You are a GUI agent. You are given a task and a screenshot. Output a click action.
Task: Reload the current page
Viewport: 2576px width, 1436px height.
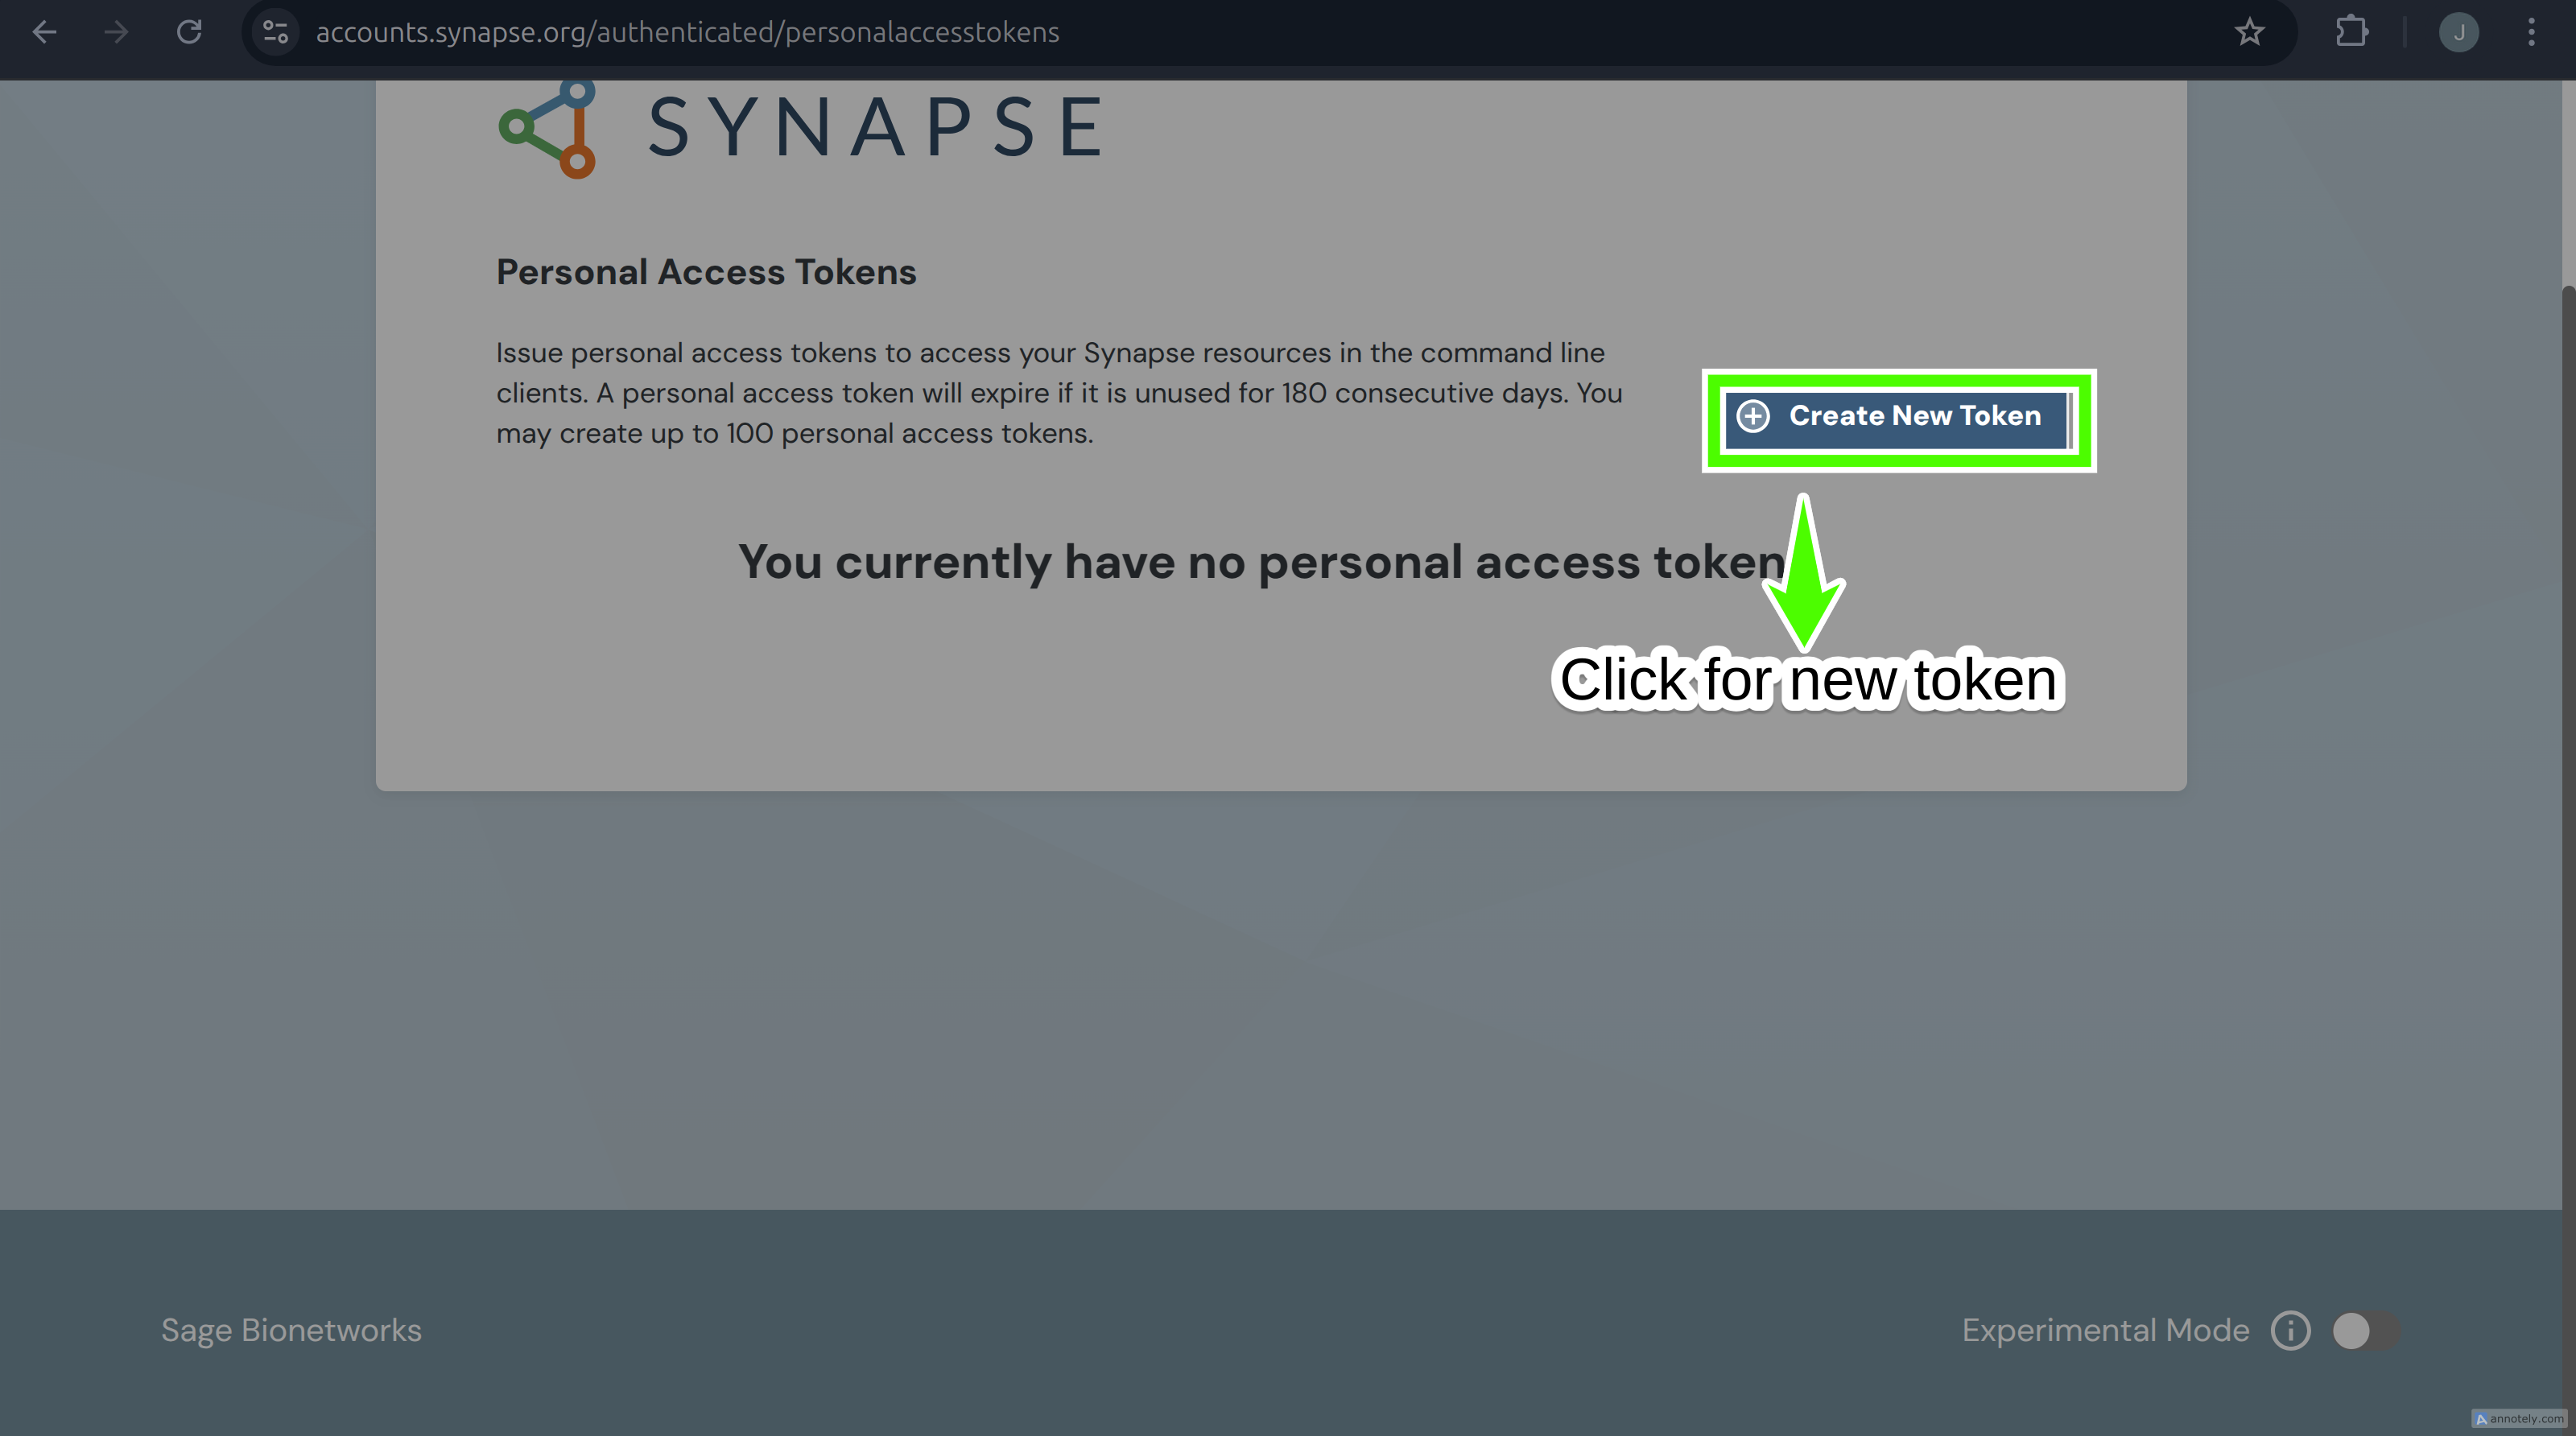coord(189,32)
